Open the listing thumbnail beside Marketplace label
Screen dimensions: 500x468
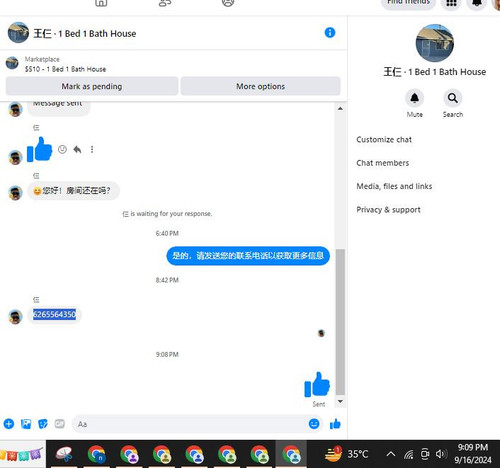(12, 63)
